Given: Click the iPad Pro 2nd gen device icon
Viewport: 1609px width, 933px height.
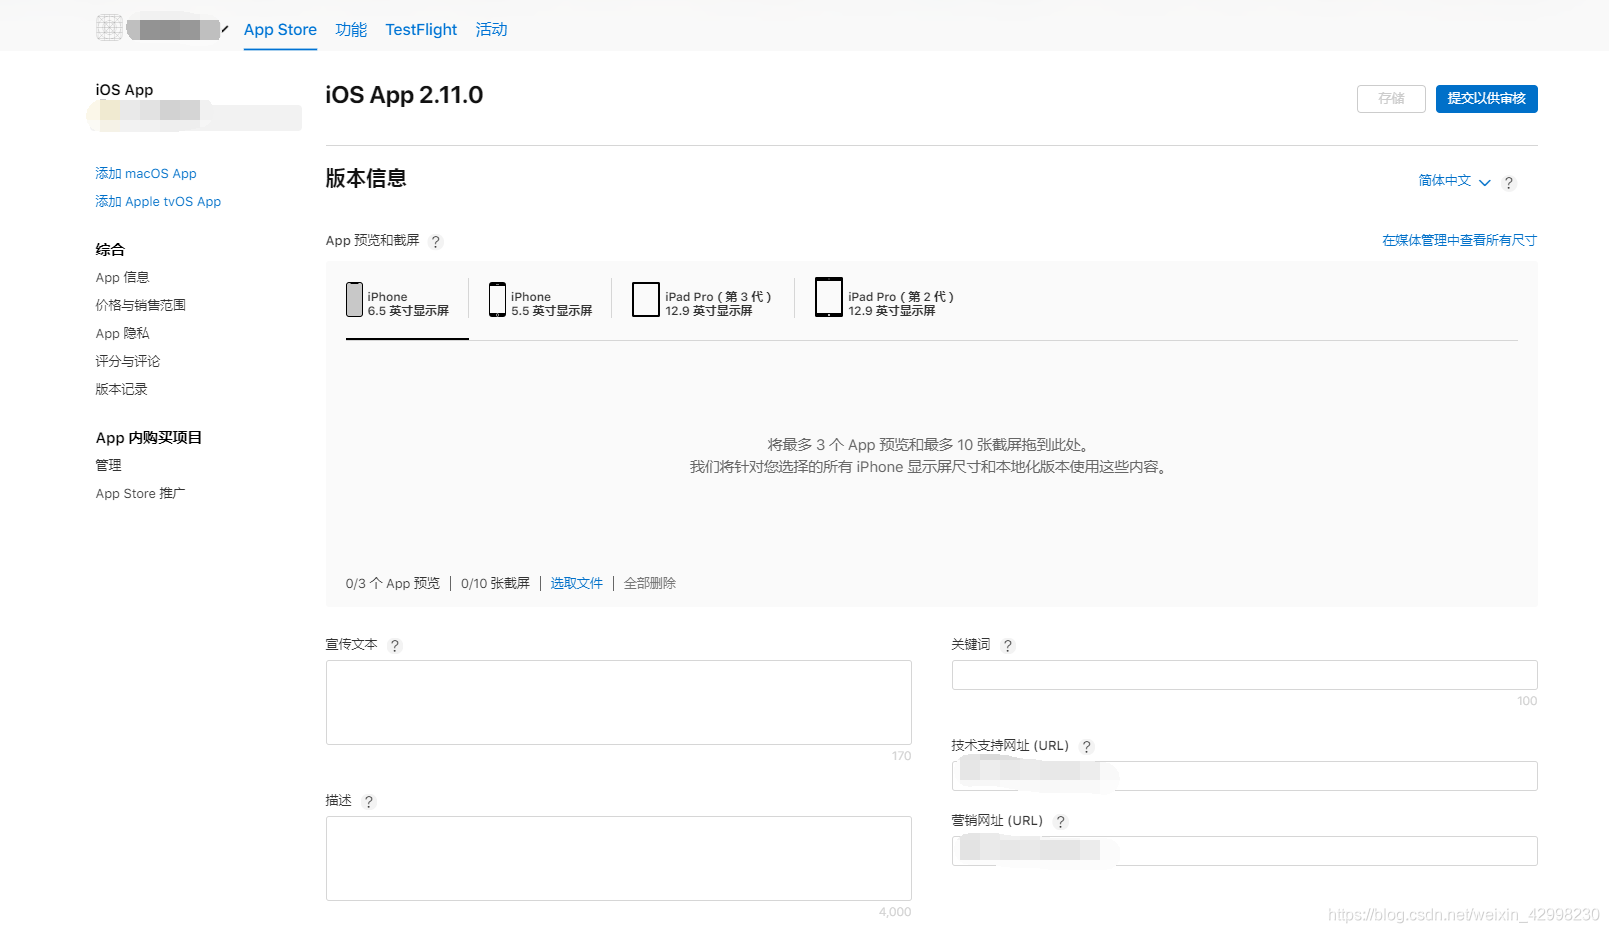Looking at the screenshot, I should coord(829,297).
